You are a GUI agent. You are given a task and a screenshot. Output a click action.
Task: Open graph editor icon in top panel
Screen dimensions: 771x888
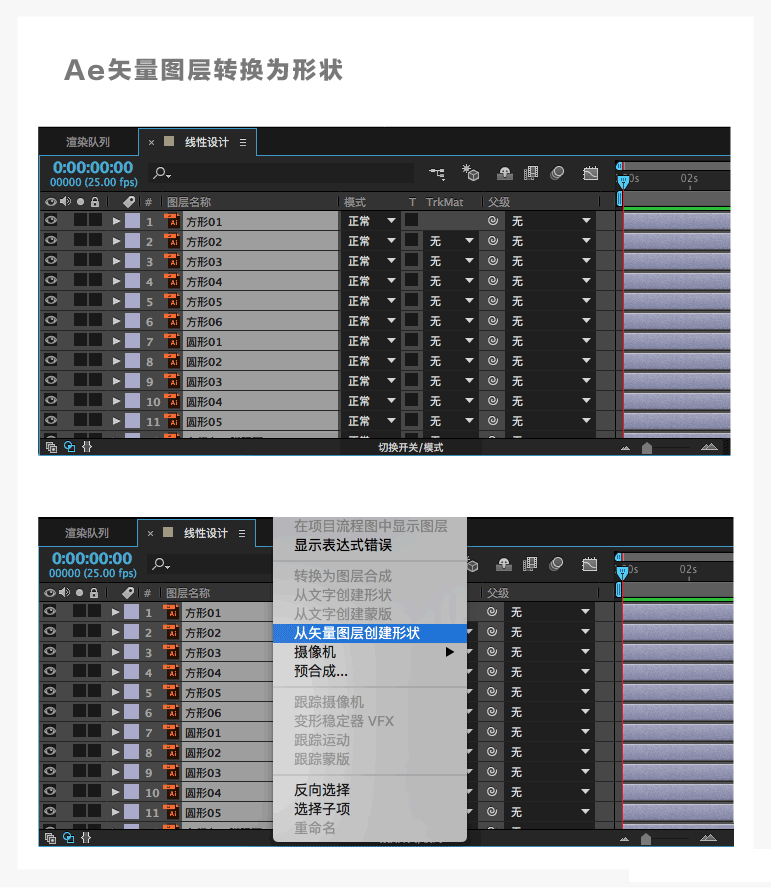(590, 173)
